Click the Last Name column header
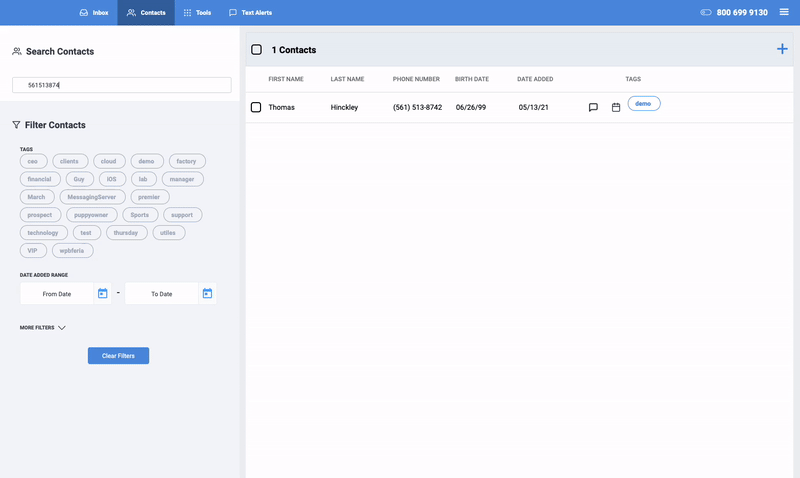Viewport: 800px width, 478px height. point(347,79)
